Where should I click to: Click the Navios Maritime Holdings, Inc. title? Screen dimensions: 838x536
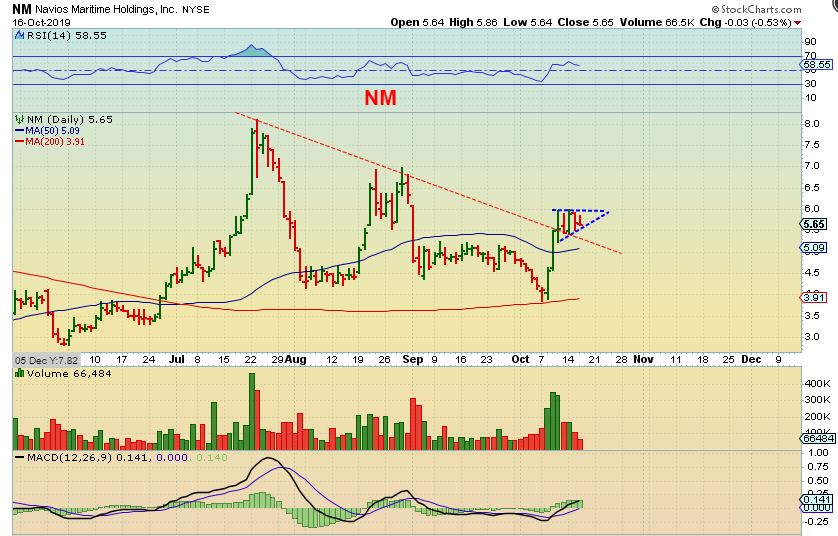[106, 10]
